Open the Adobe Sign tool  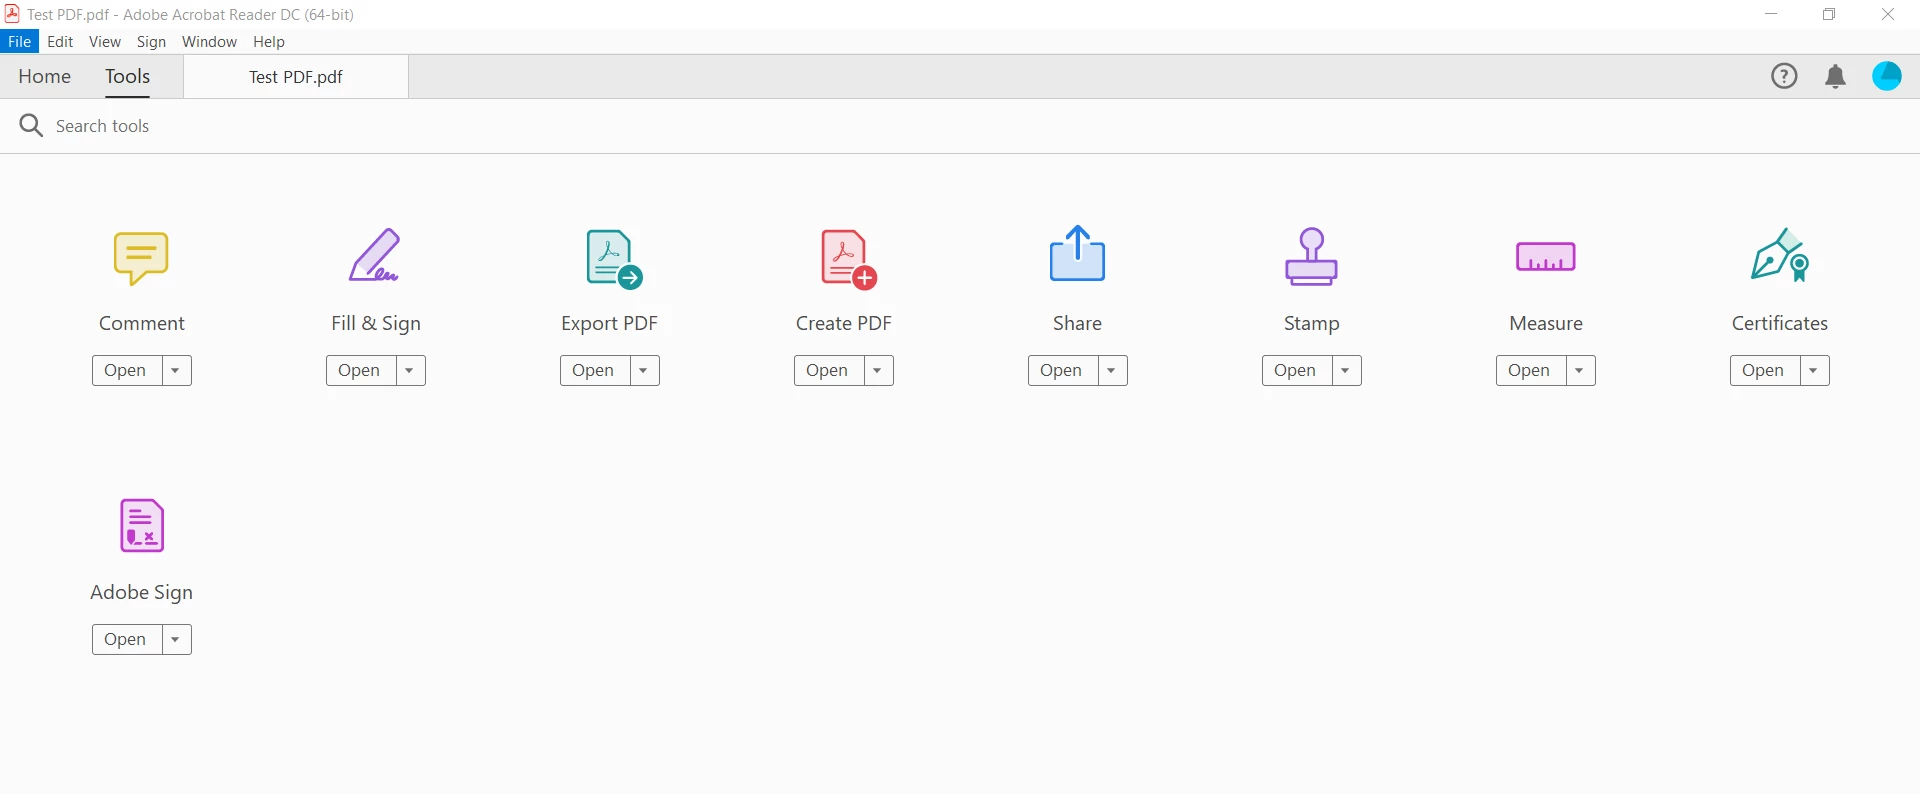coord(126,639)
